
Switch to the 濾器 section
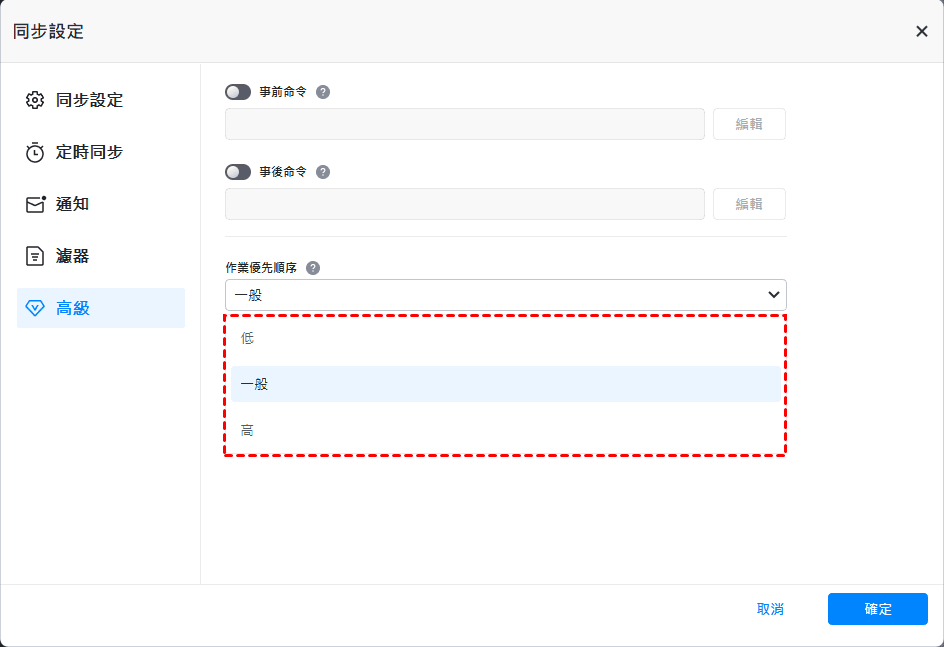coord(101,256)
